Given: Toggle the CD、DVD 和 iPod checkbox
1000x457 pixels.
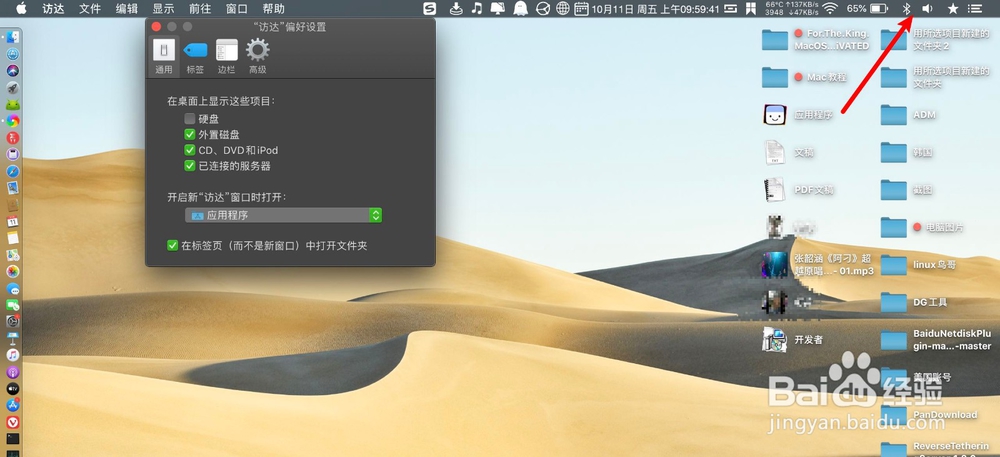Looking at the screenshot, I should (189, 150).
